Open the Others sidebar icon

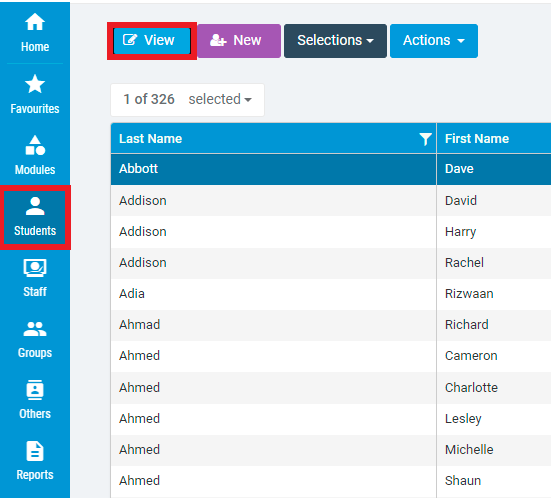(x=35, y=389)
